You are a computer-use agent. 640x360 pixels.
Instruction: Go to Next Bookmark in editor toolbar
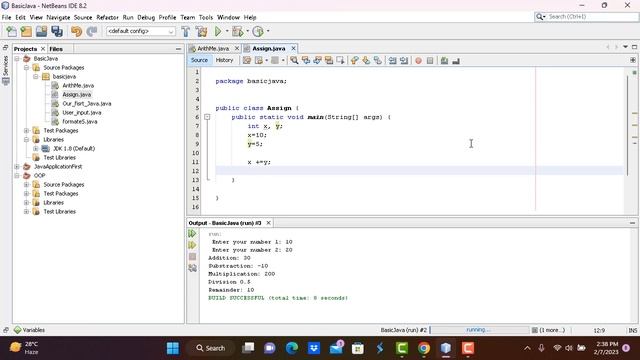[x=366, y=60]
